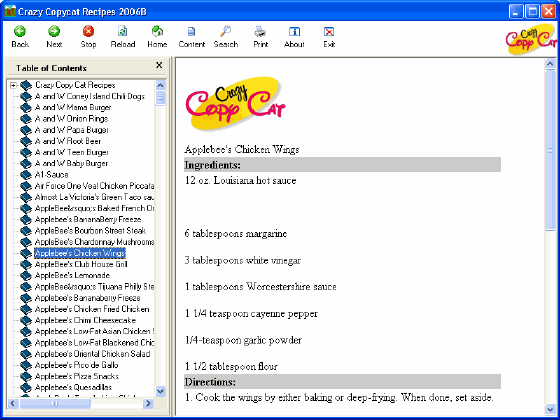Click book icon beside A and W Mama Burger

click(x=26, y=108)
